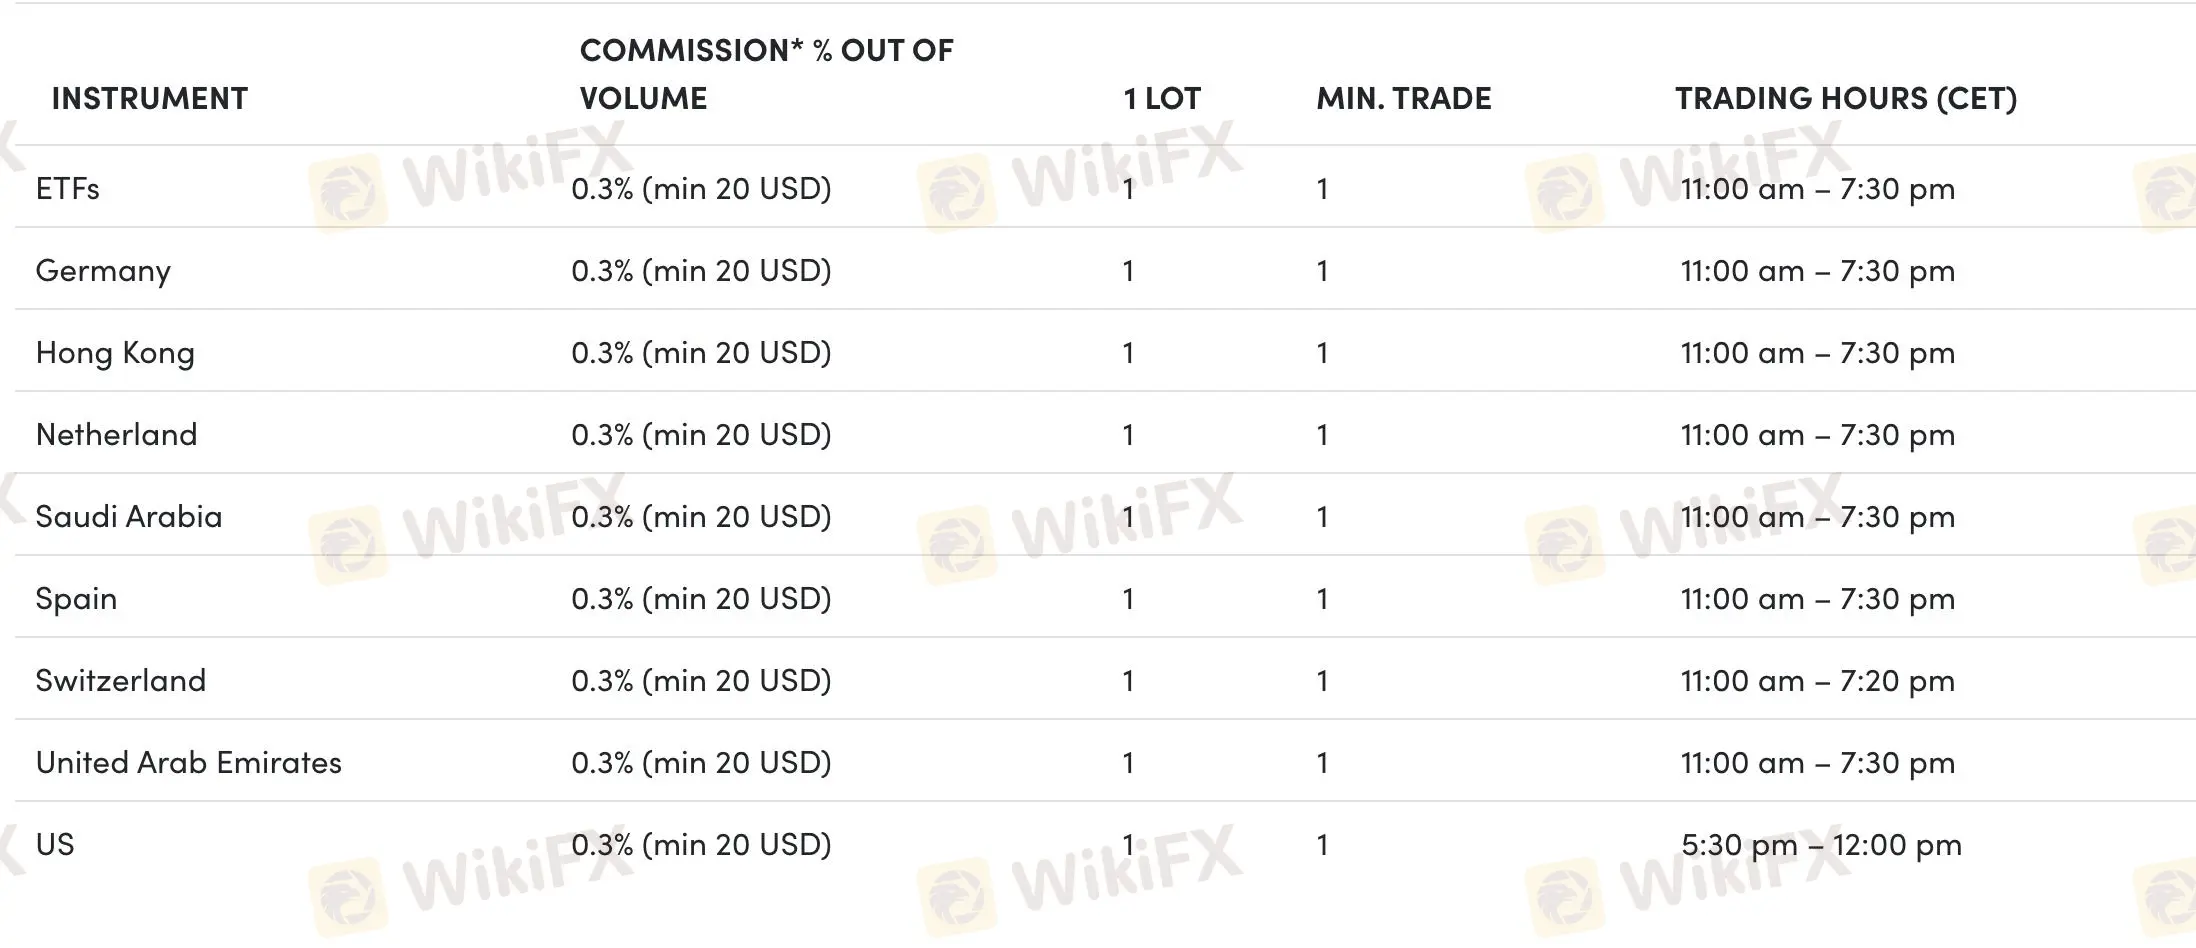Select the Hong Kong instrument cell
Image resolution: width=2196 pixels, height=948 pixels.
pos(115,353)
